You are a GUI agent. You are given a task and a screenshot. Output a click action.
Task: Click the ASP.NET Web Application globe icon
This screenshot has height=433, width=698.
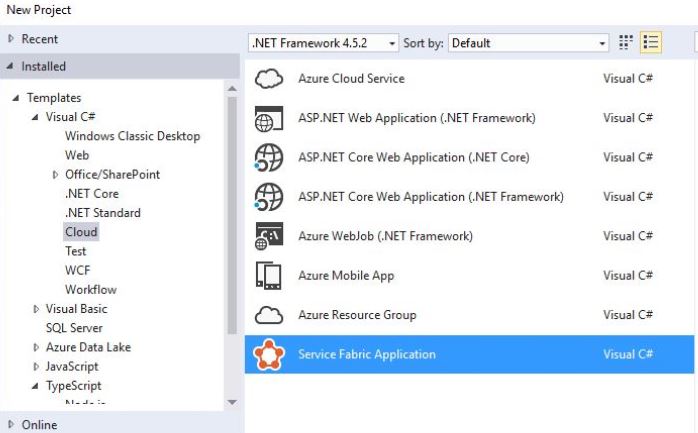tap(270, 118)
